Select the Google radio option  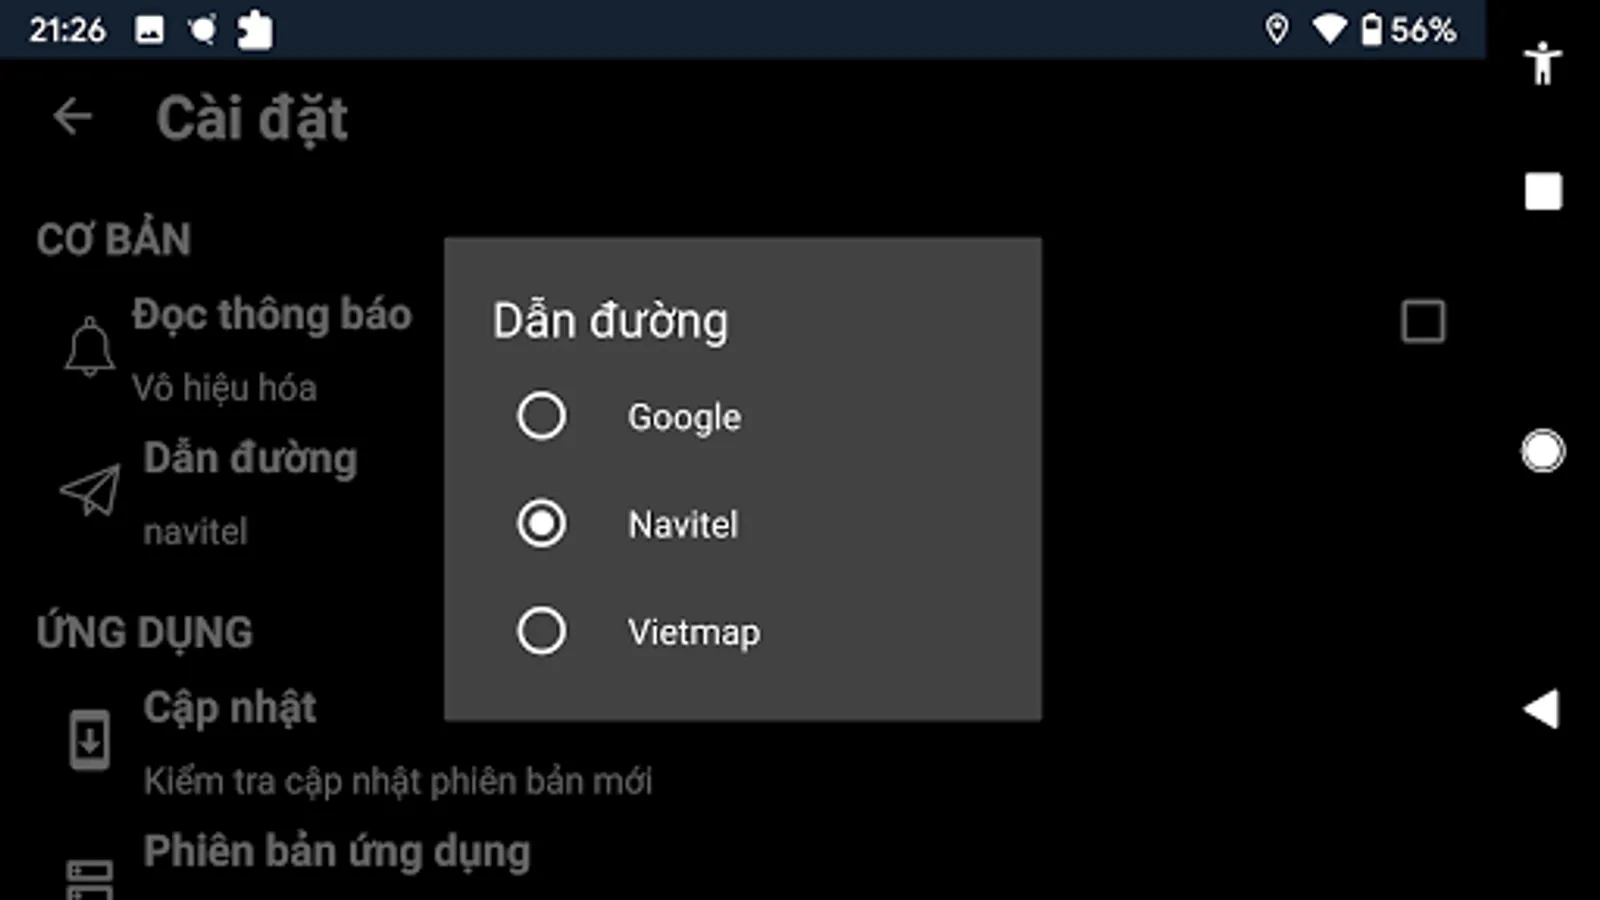tap(541, 416)
